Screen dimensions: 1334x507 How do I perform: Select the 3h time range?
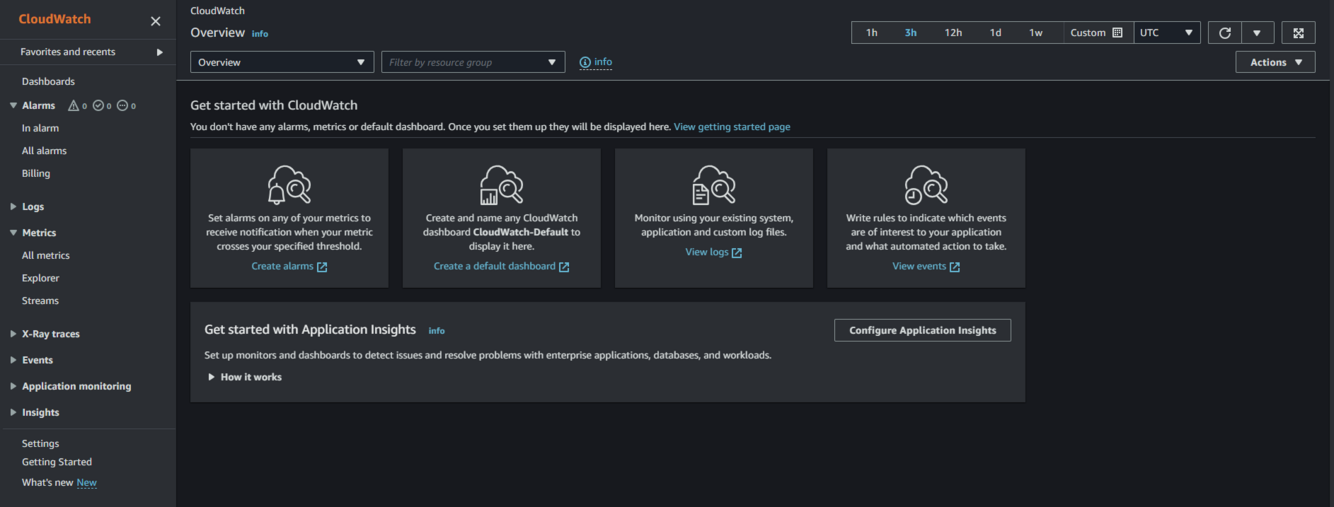point(911,33)
